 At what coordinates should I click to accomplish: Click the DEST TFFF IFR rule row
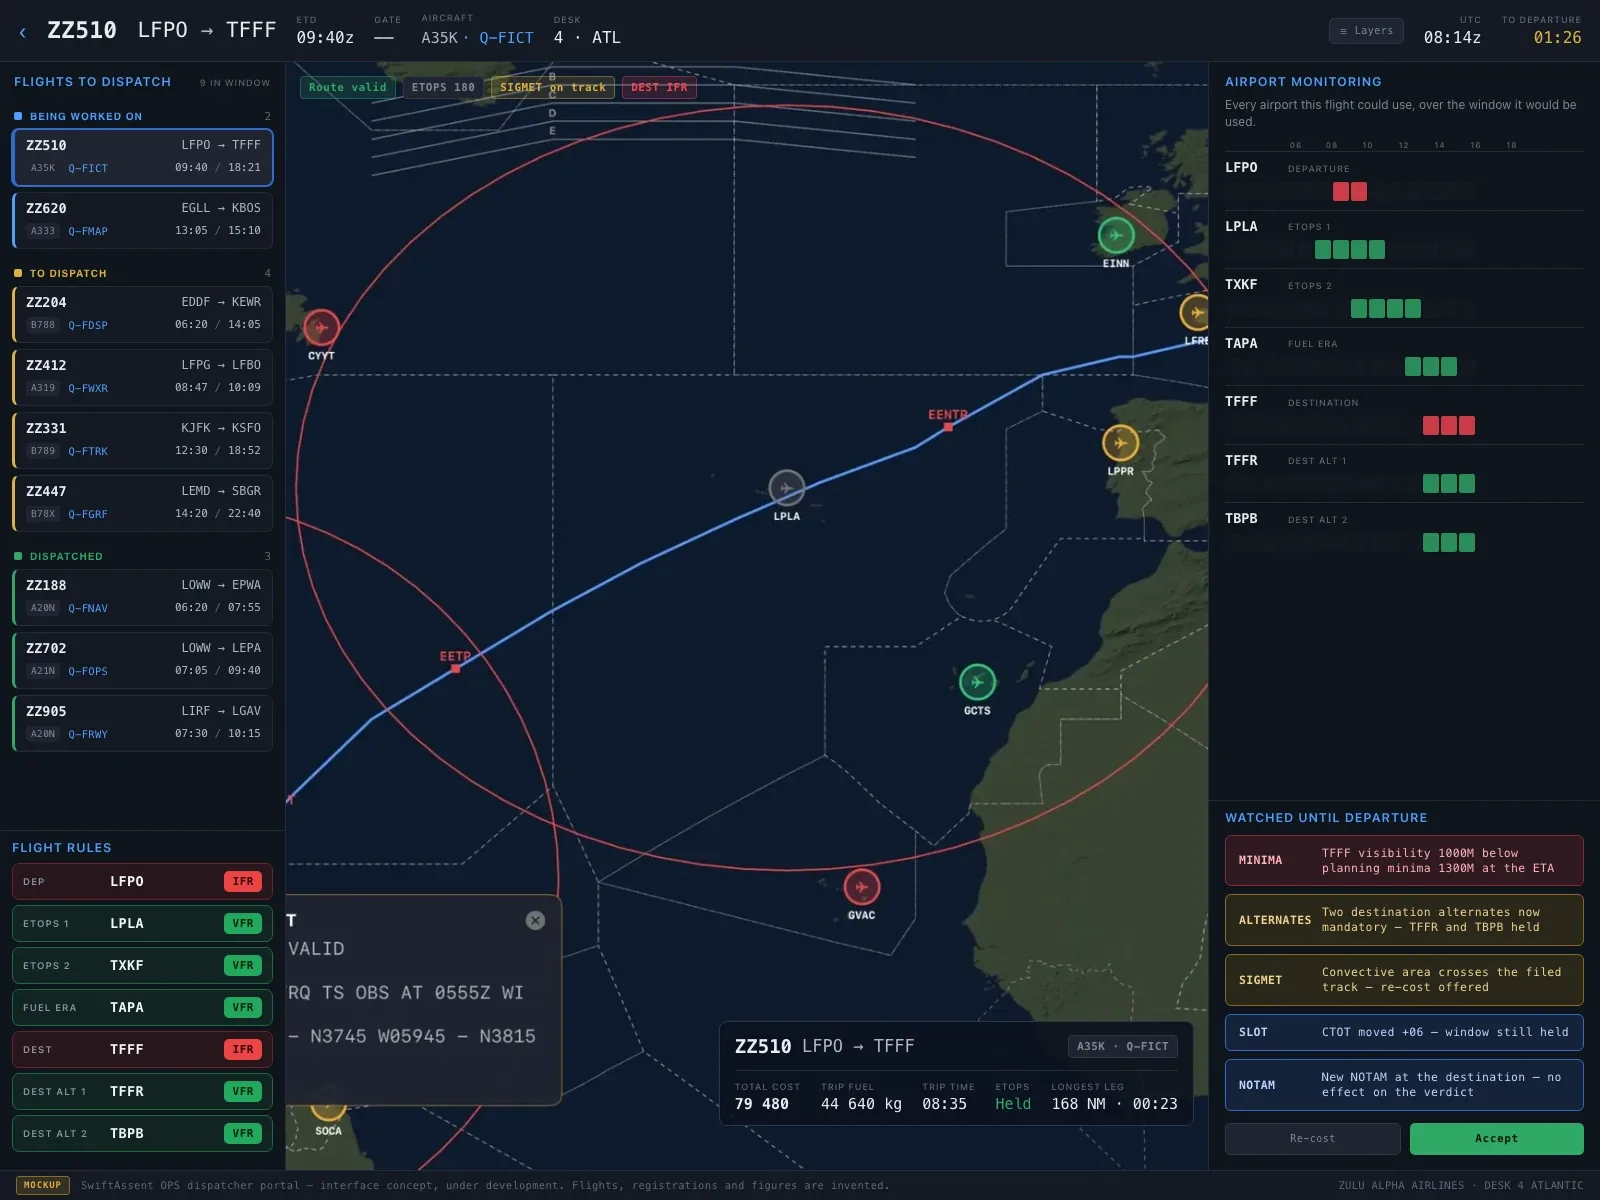pos(142,1050)
